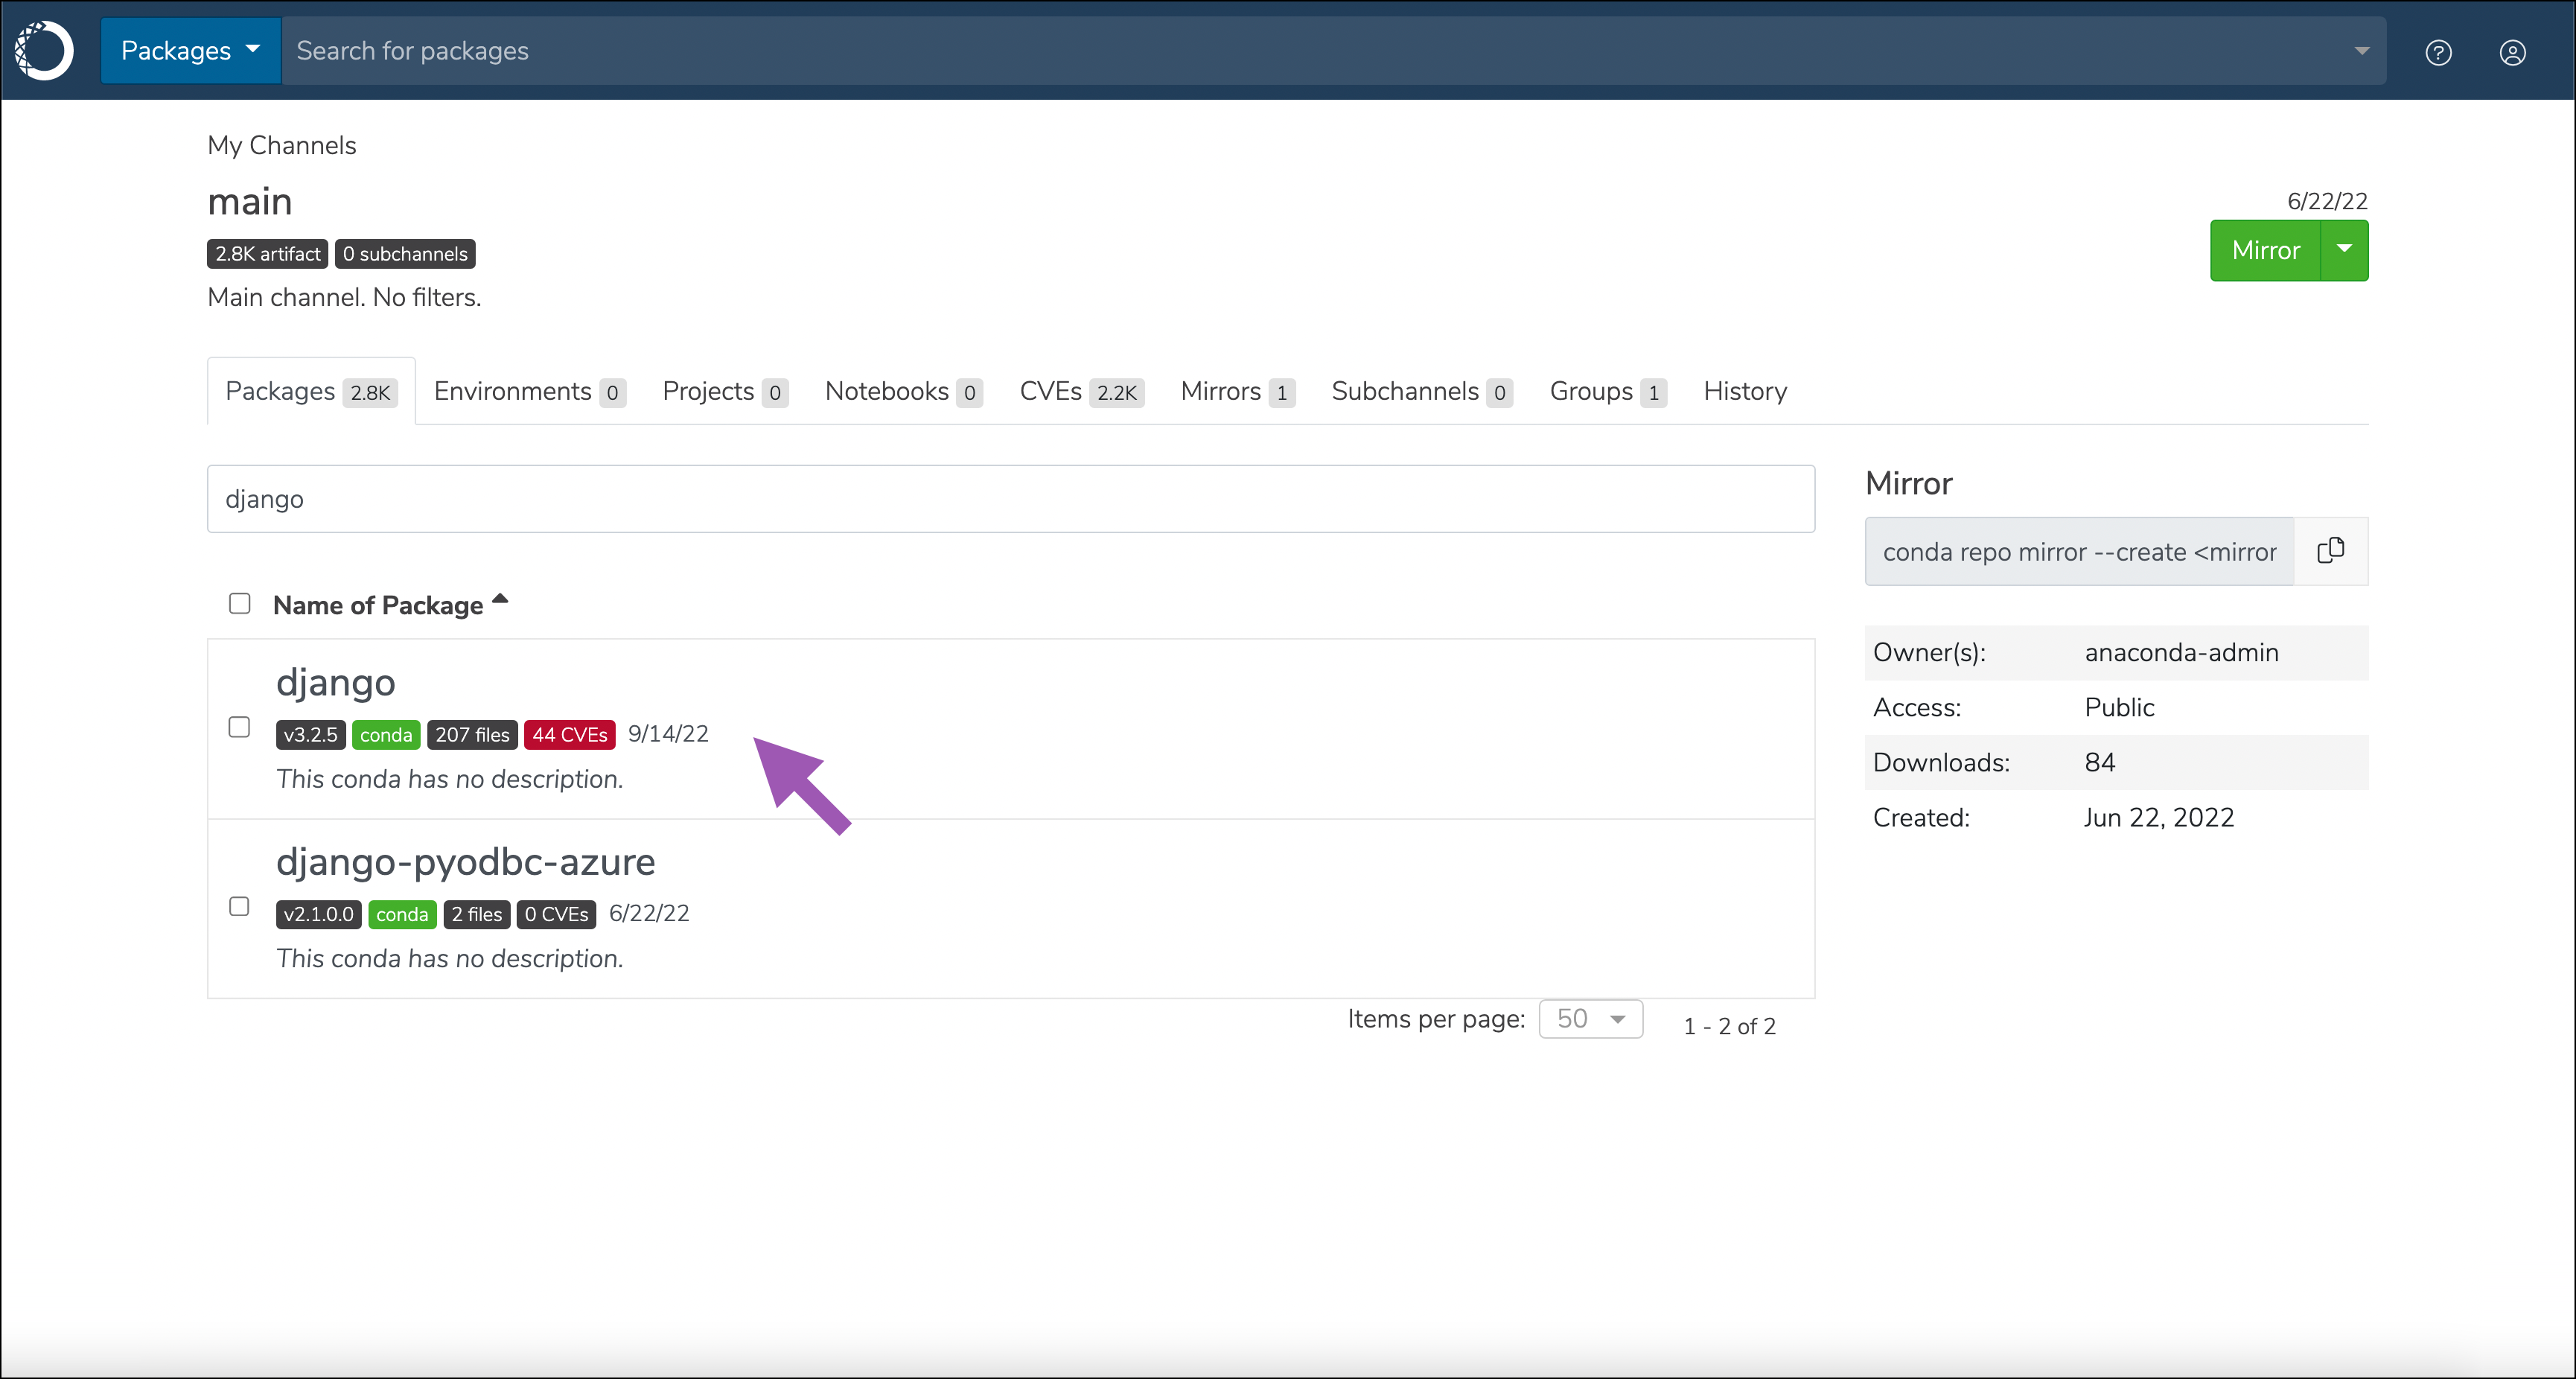This screenshot has height=1379, width=2576.
Task: Select the django package checkbox
Action: [239, 727]
